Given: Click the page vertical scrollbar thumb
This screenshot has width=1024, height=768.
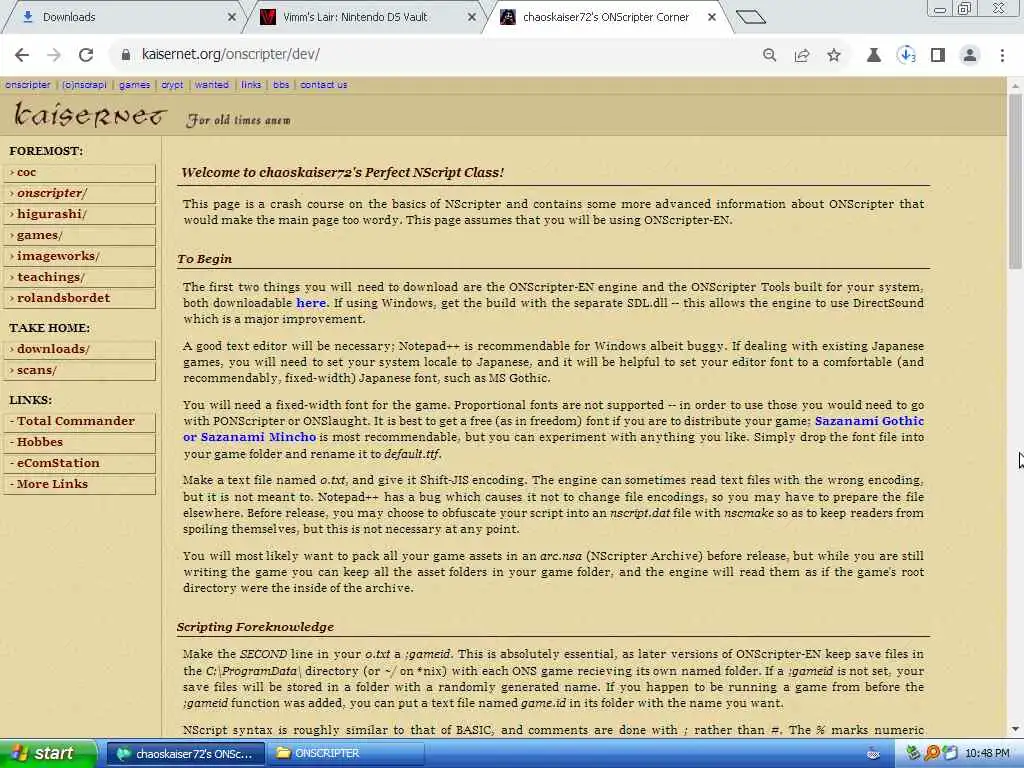Looking at the screenshot, I should pyautogui.click(x=1015, y=181).
